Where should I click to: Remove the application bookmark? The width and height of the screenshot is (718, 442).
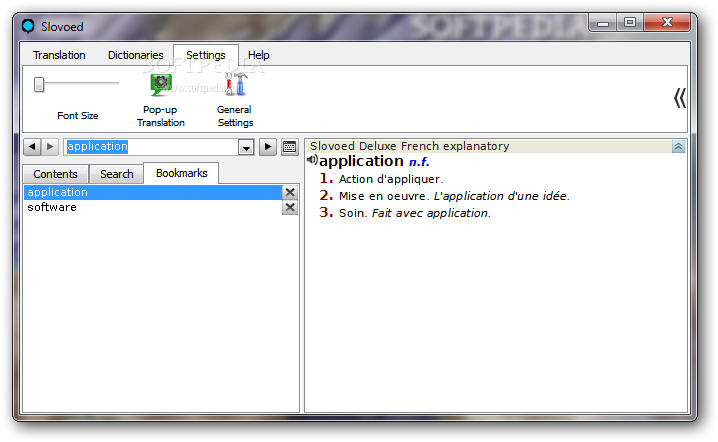tap(290, 192)
